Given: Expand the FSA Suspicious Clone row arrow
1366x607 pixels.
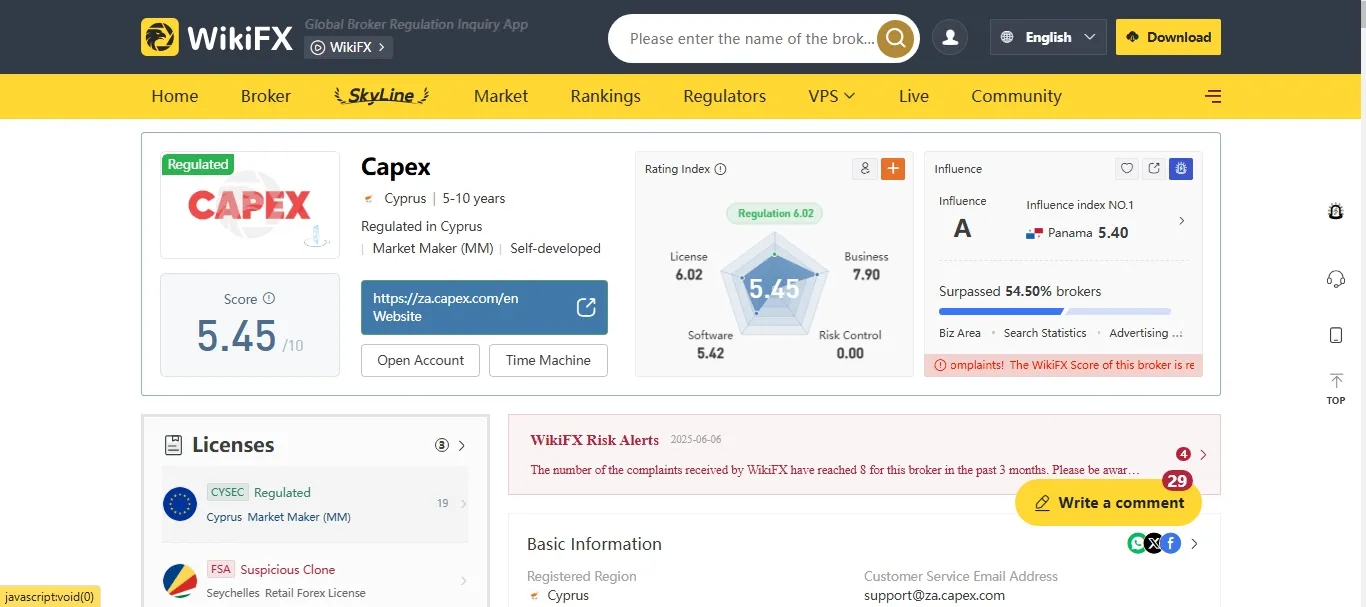Looking at the screenshot, I should pos(463,580).
